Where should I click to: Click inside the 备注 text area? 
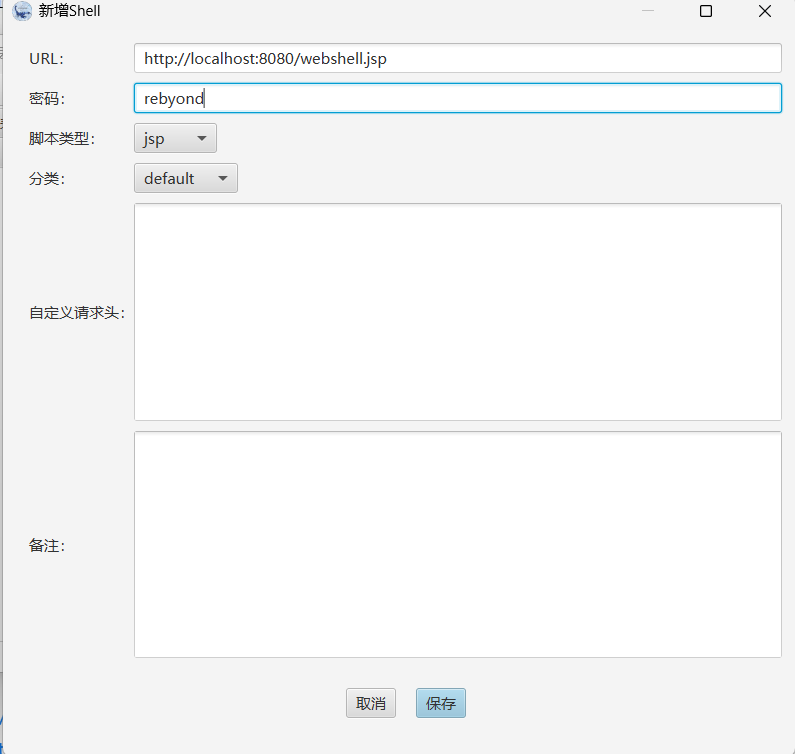[x=457, y=544]
